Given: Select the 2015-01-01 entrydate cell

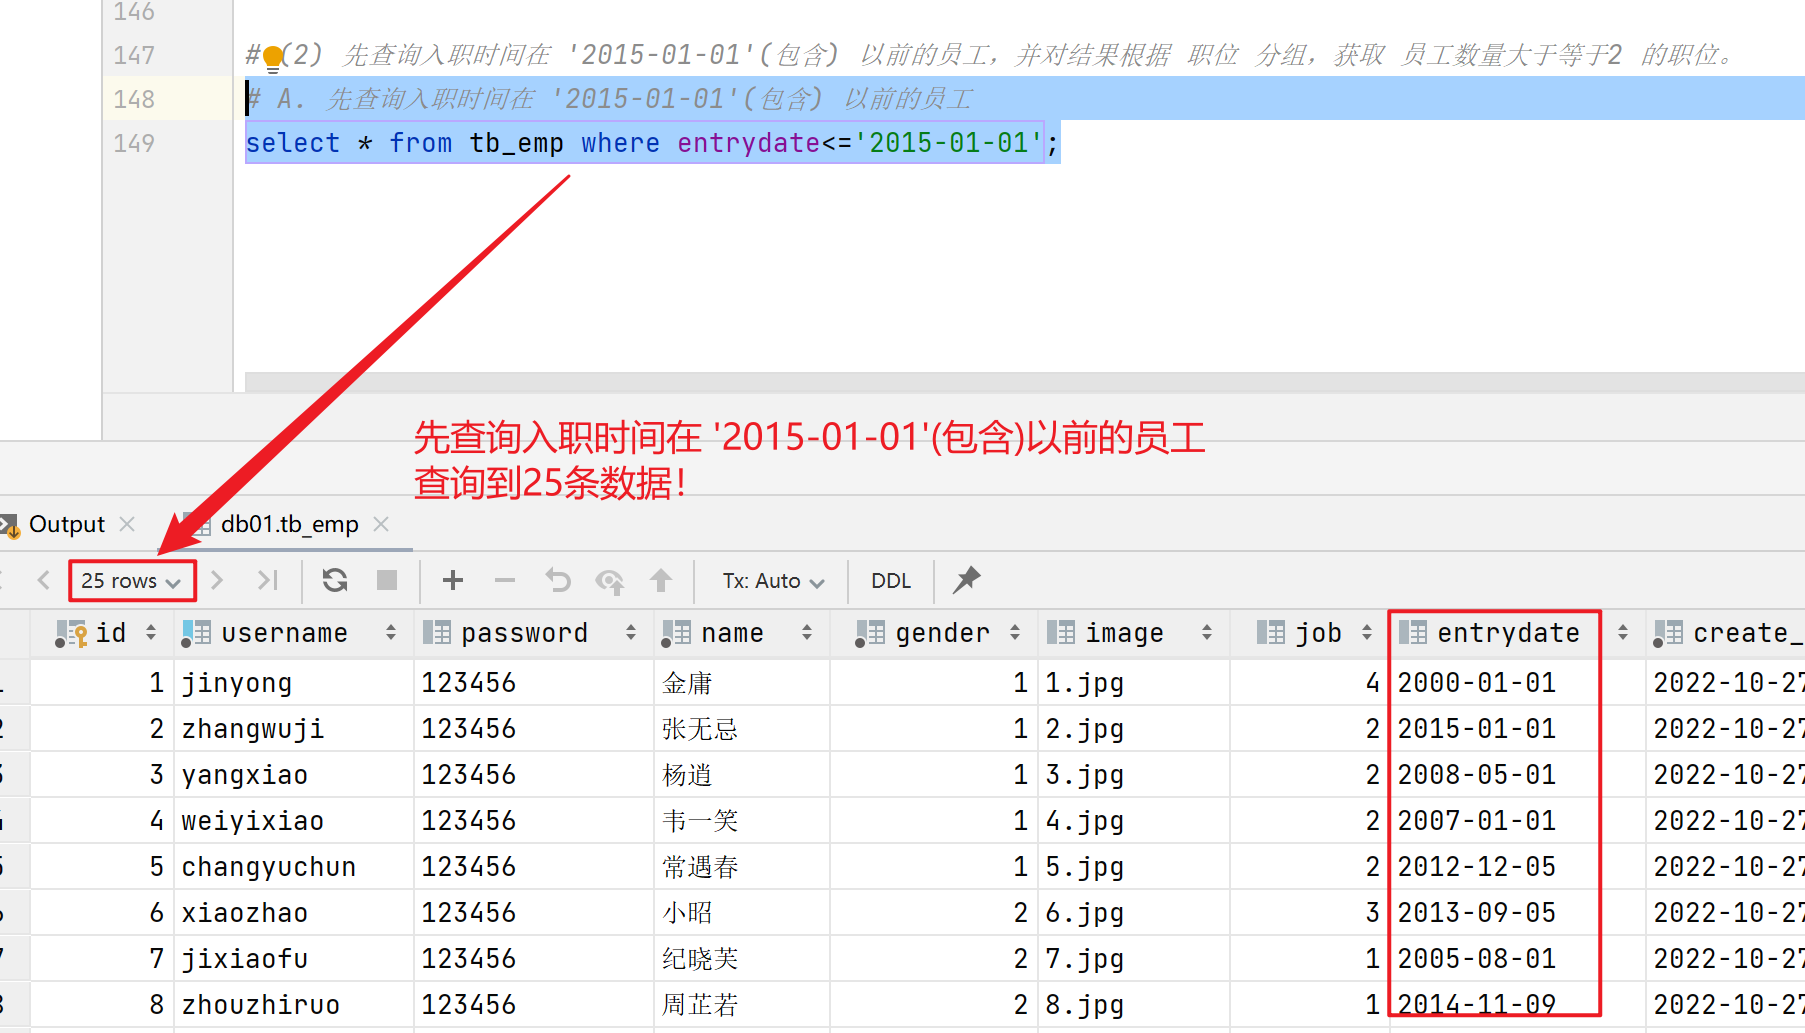Looking at the screenshot, I should pyautogui.click(x=1516, y=729).
